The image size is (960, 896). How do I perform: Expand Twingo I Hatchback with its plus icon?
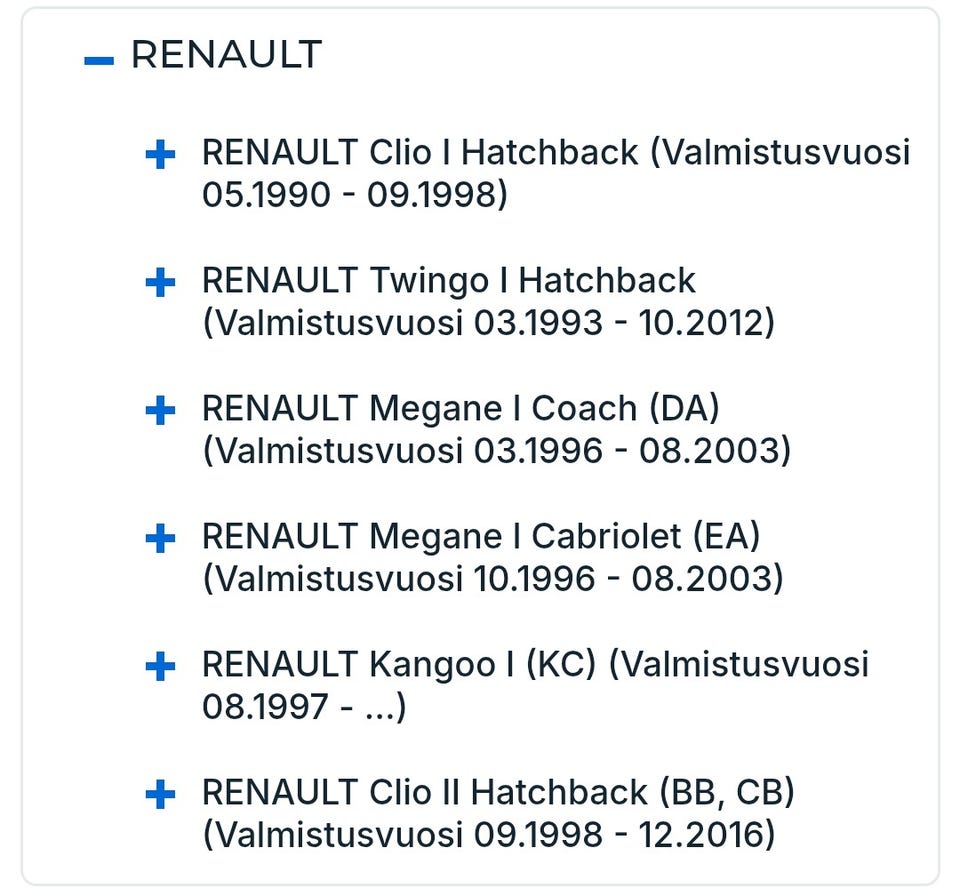point(160,283)
